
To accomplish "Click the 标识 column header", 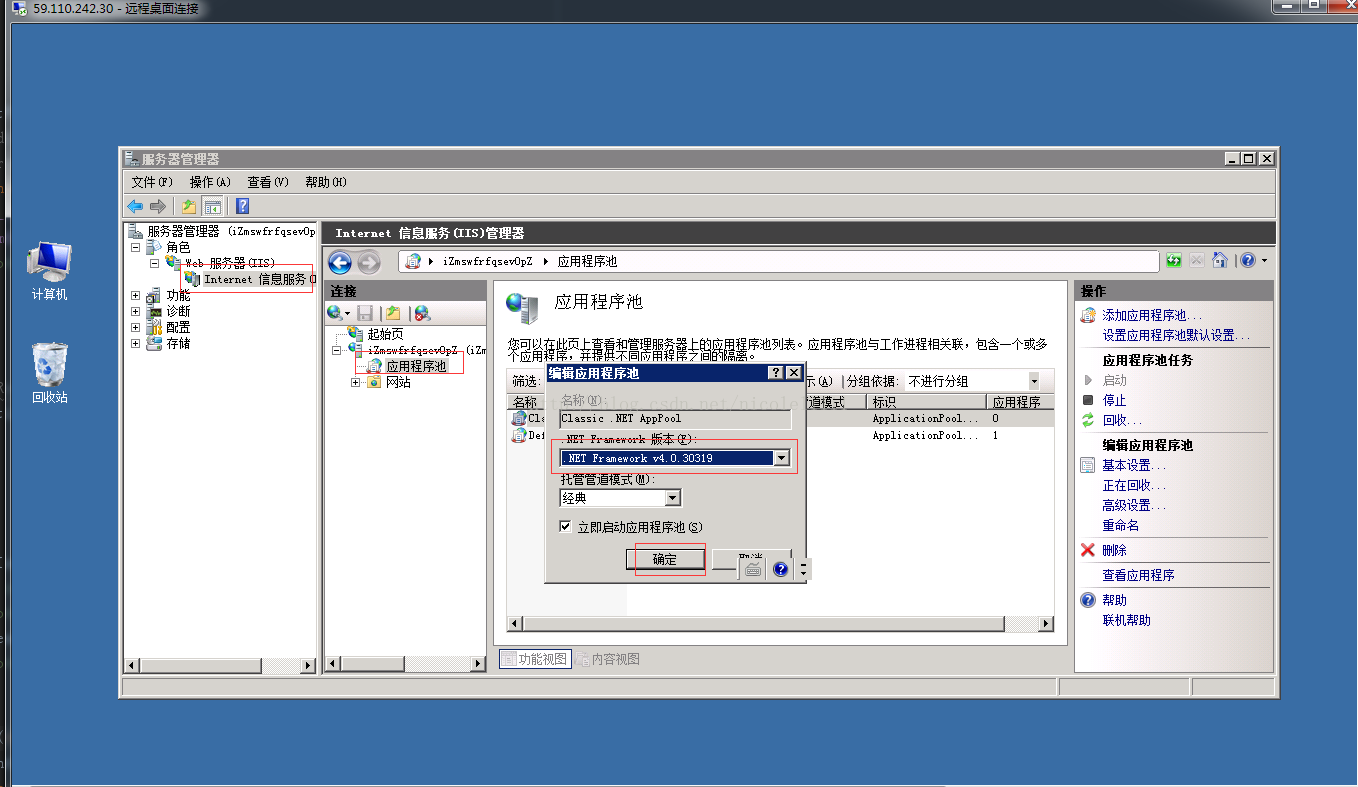I will (926, 402).
